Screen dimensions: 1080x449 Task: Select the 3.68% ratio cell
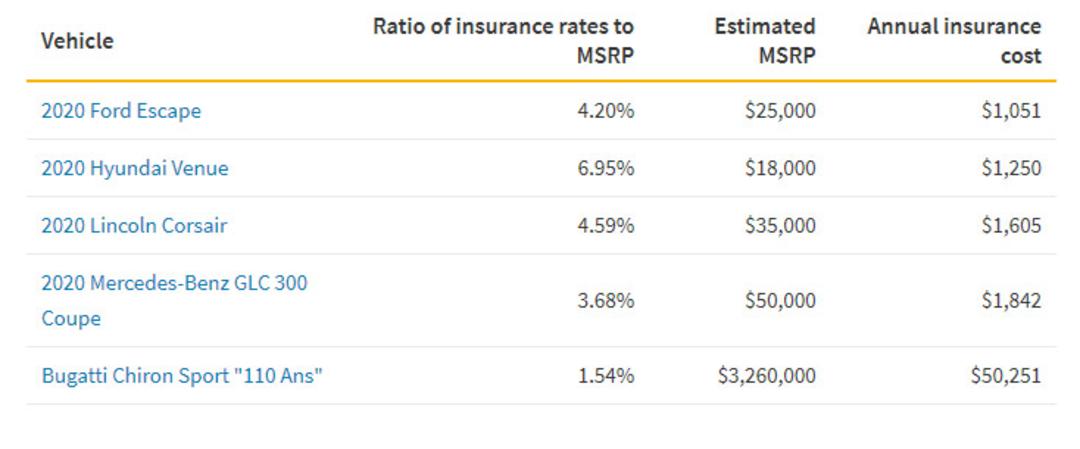pos(605,301)
